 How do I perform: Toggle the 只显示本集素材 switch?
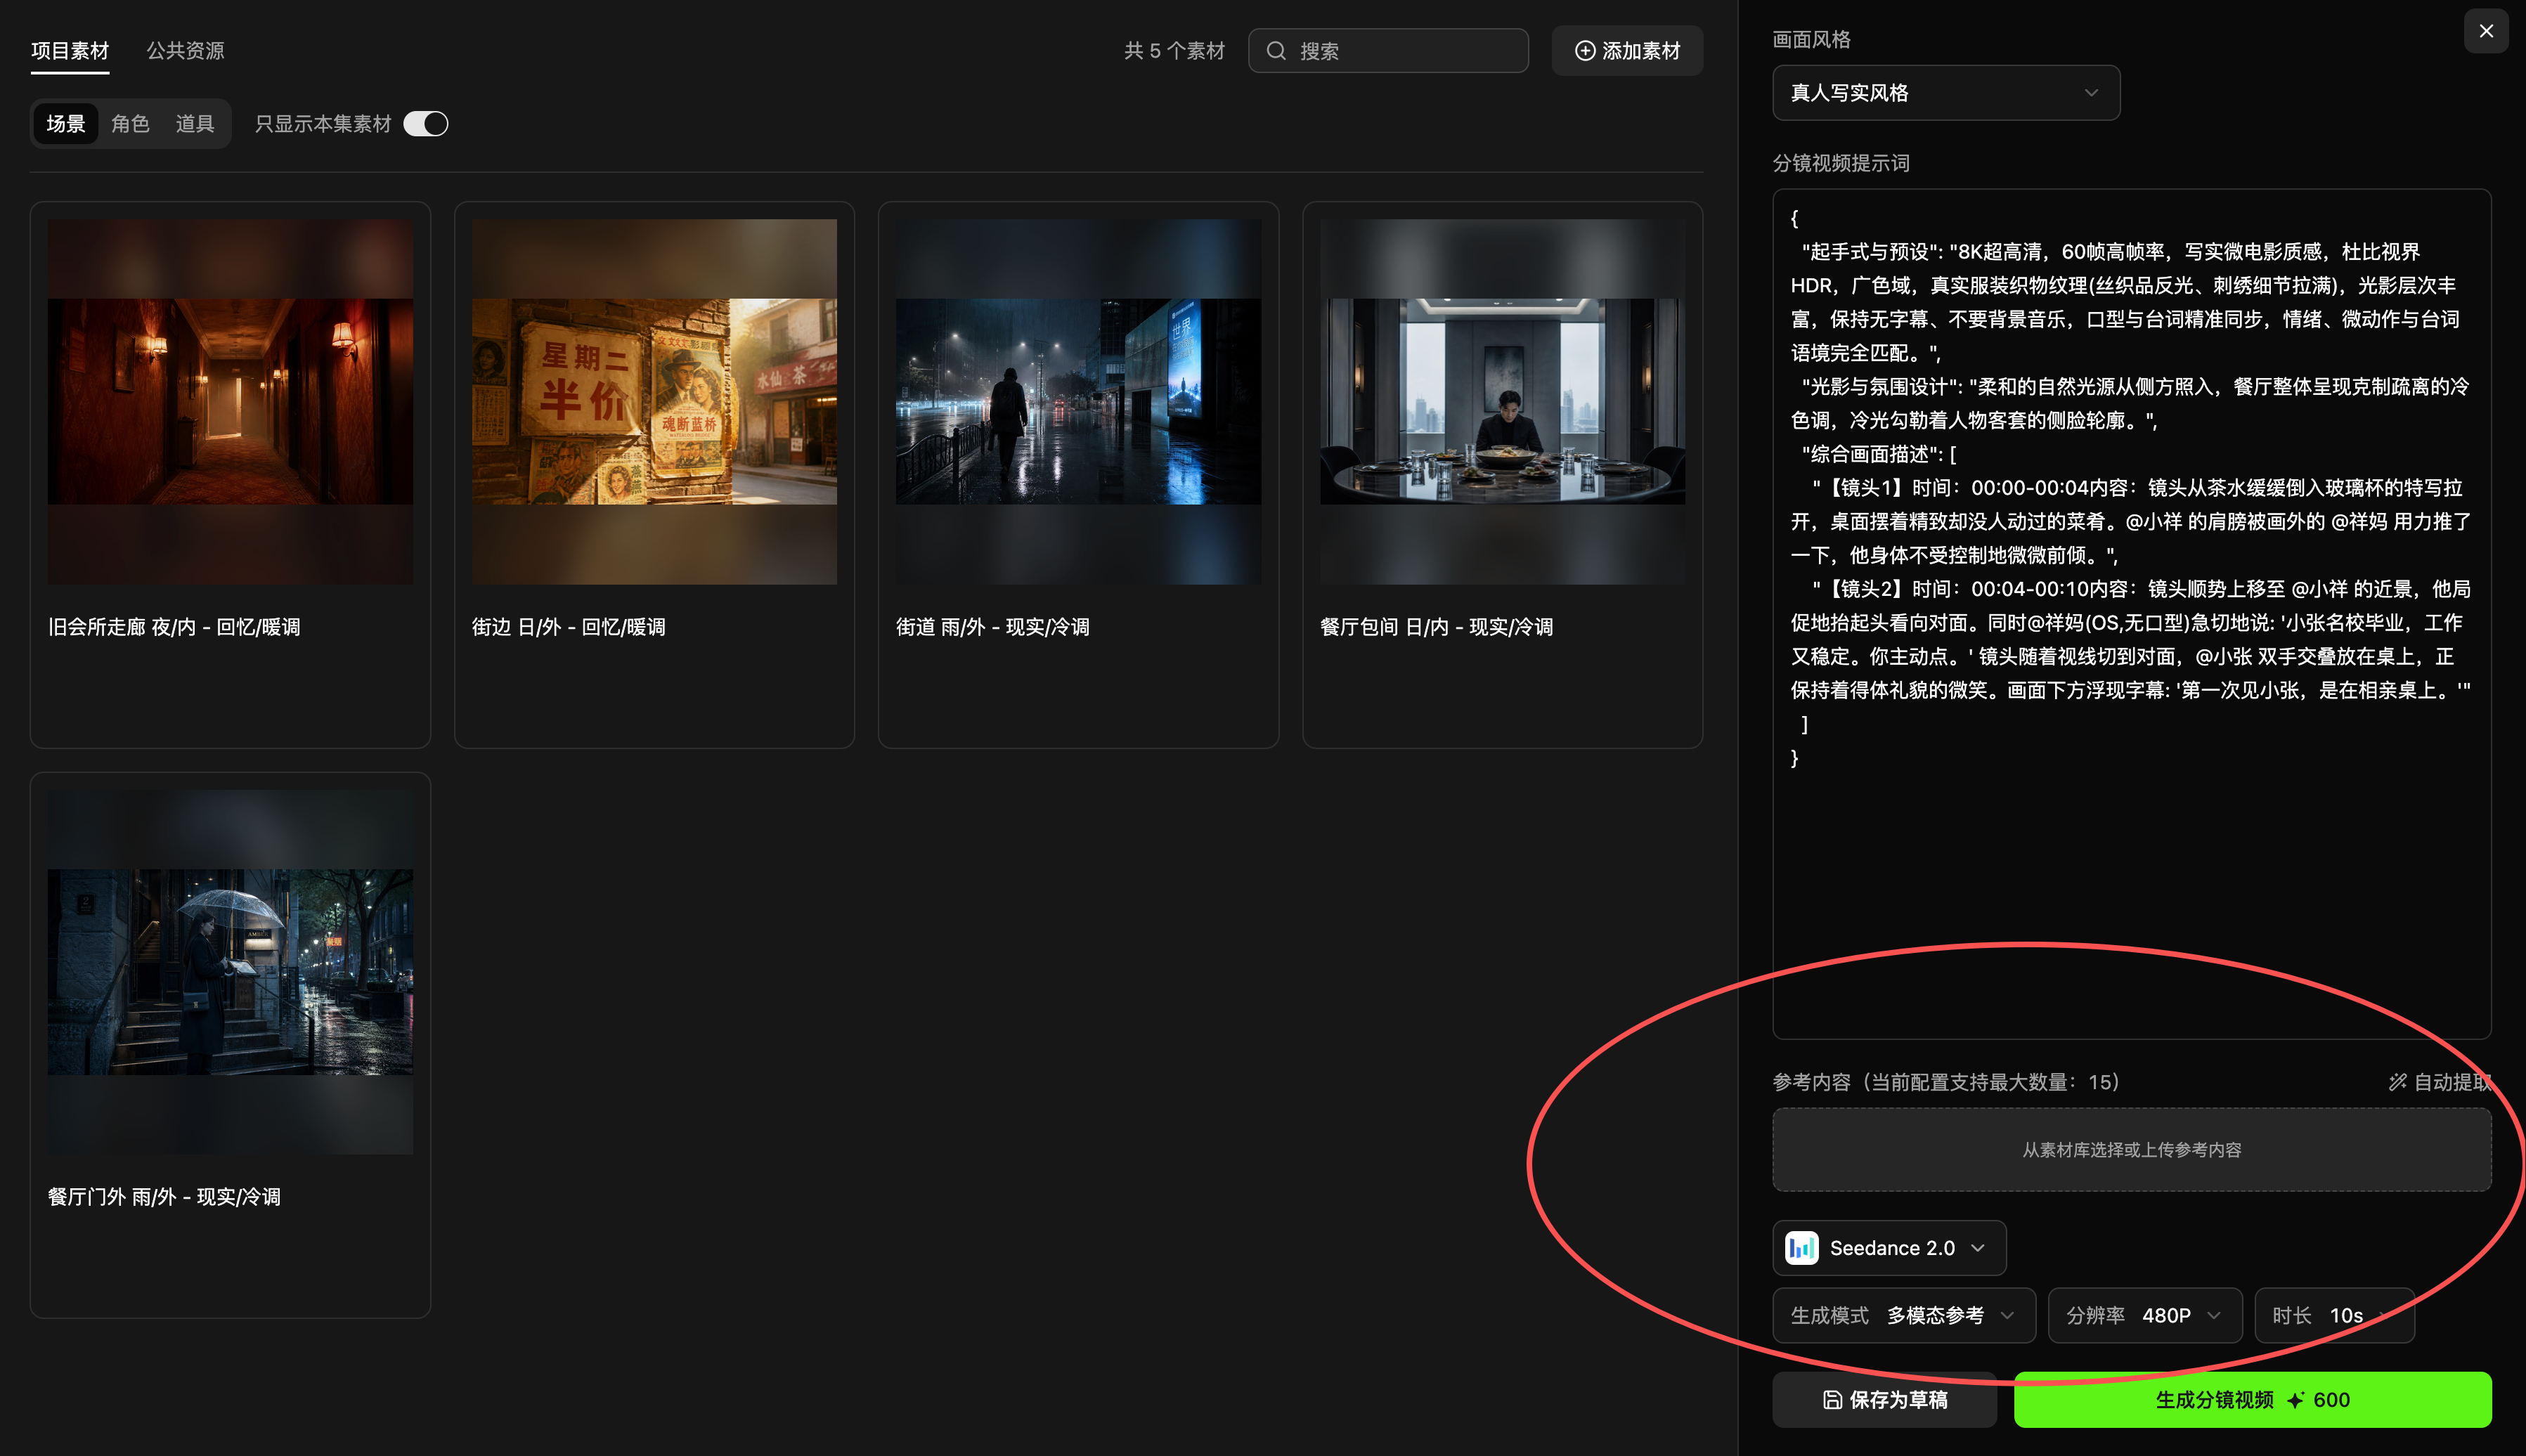(425, 123)
